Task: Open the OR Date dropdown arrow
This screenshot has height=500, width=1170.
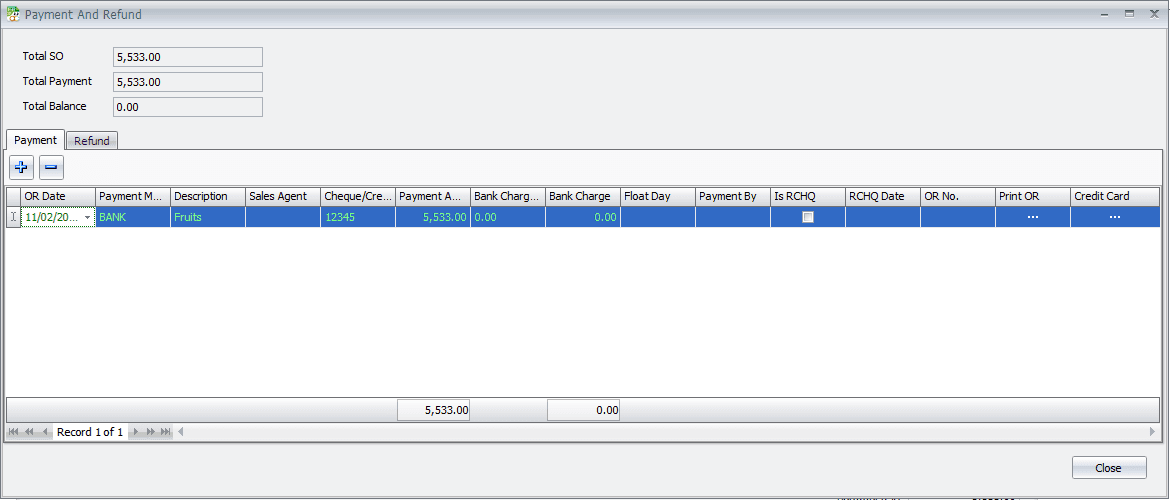Action: 88,217
